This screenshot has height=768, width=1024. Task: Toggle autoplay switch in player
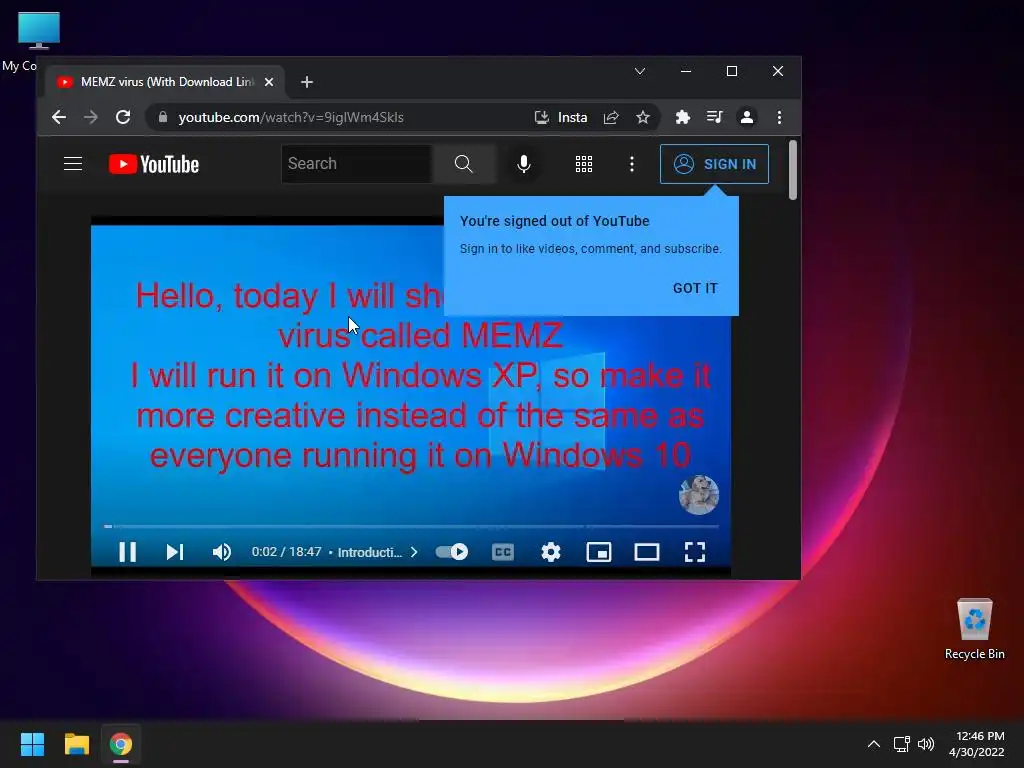pos(452,552)
